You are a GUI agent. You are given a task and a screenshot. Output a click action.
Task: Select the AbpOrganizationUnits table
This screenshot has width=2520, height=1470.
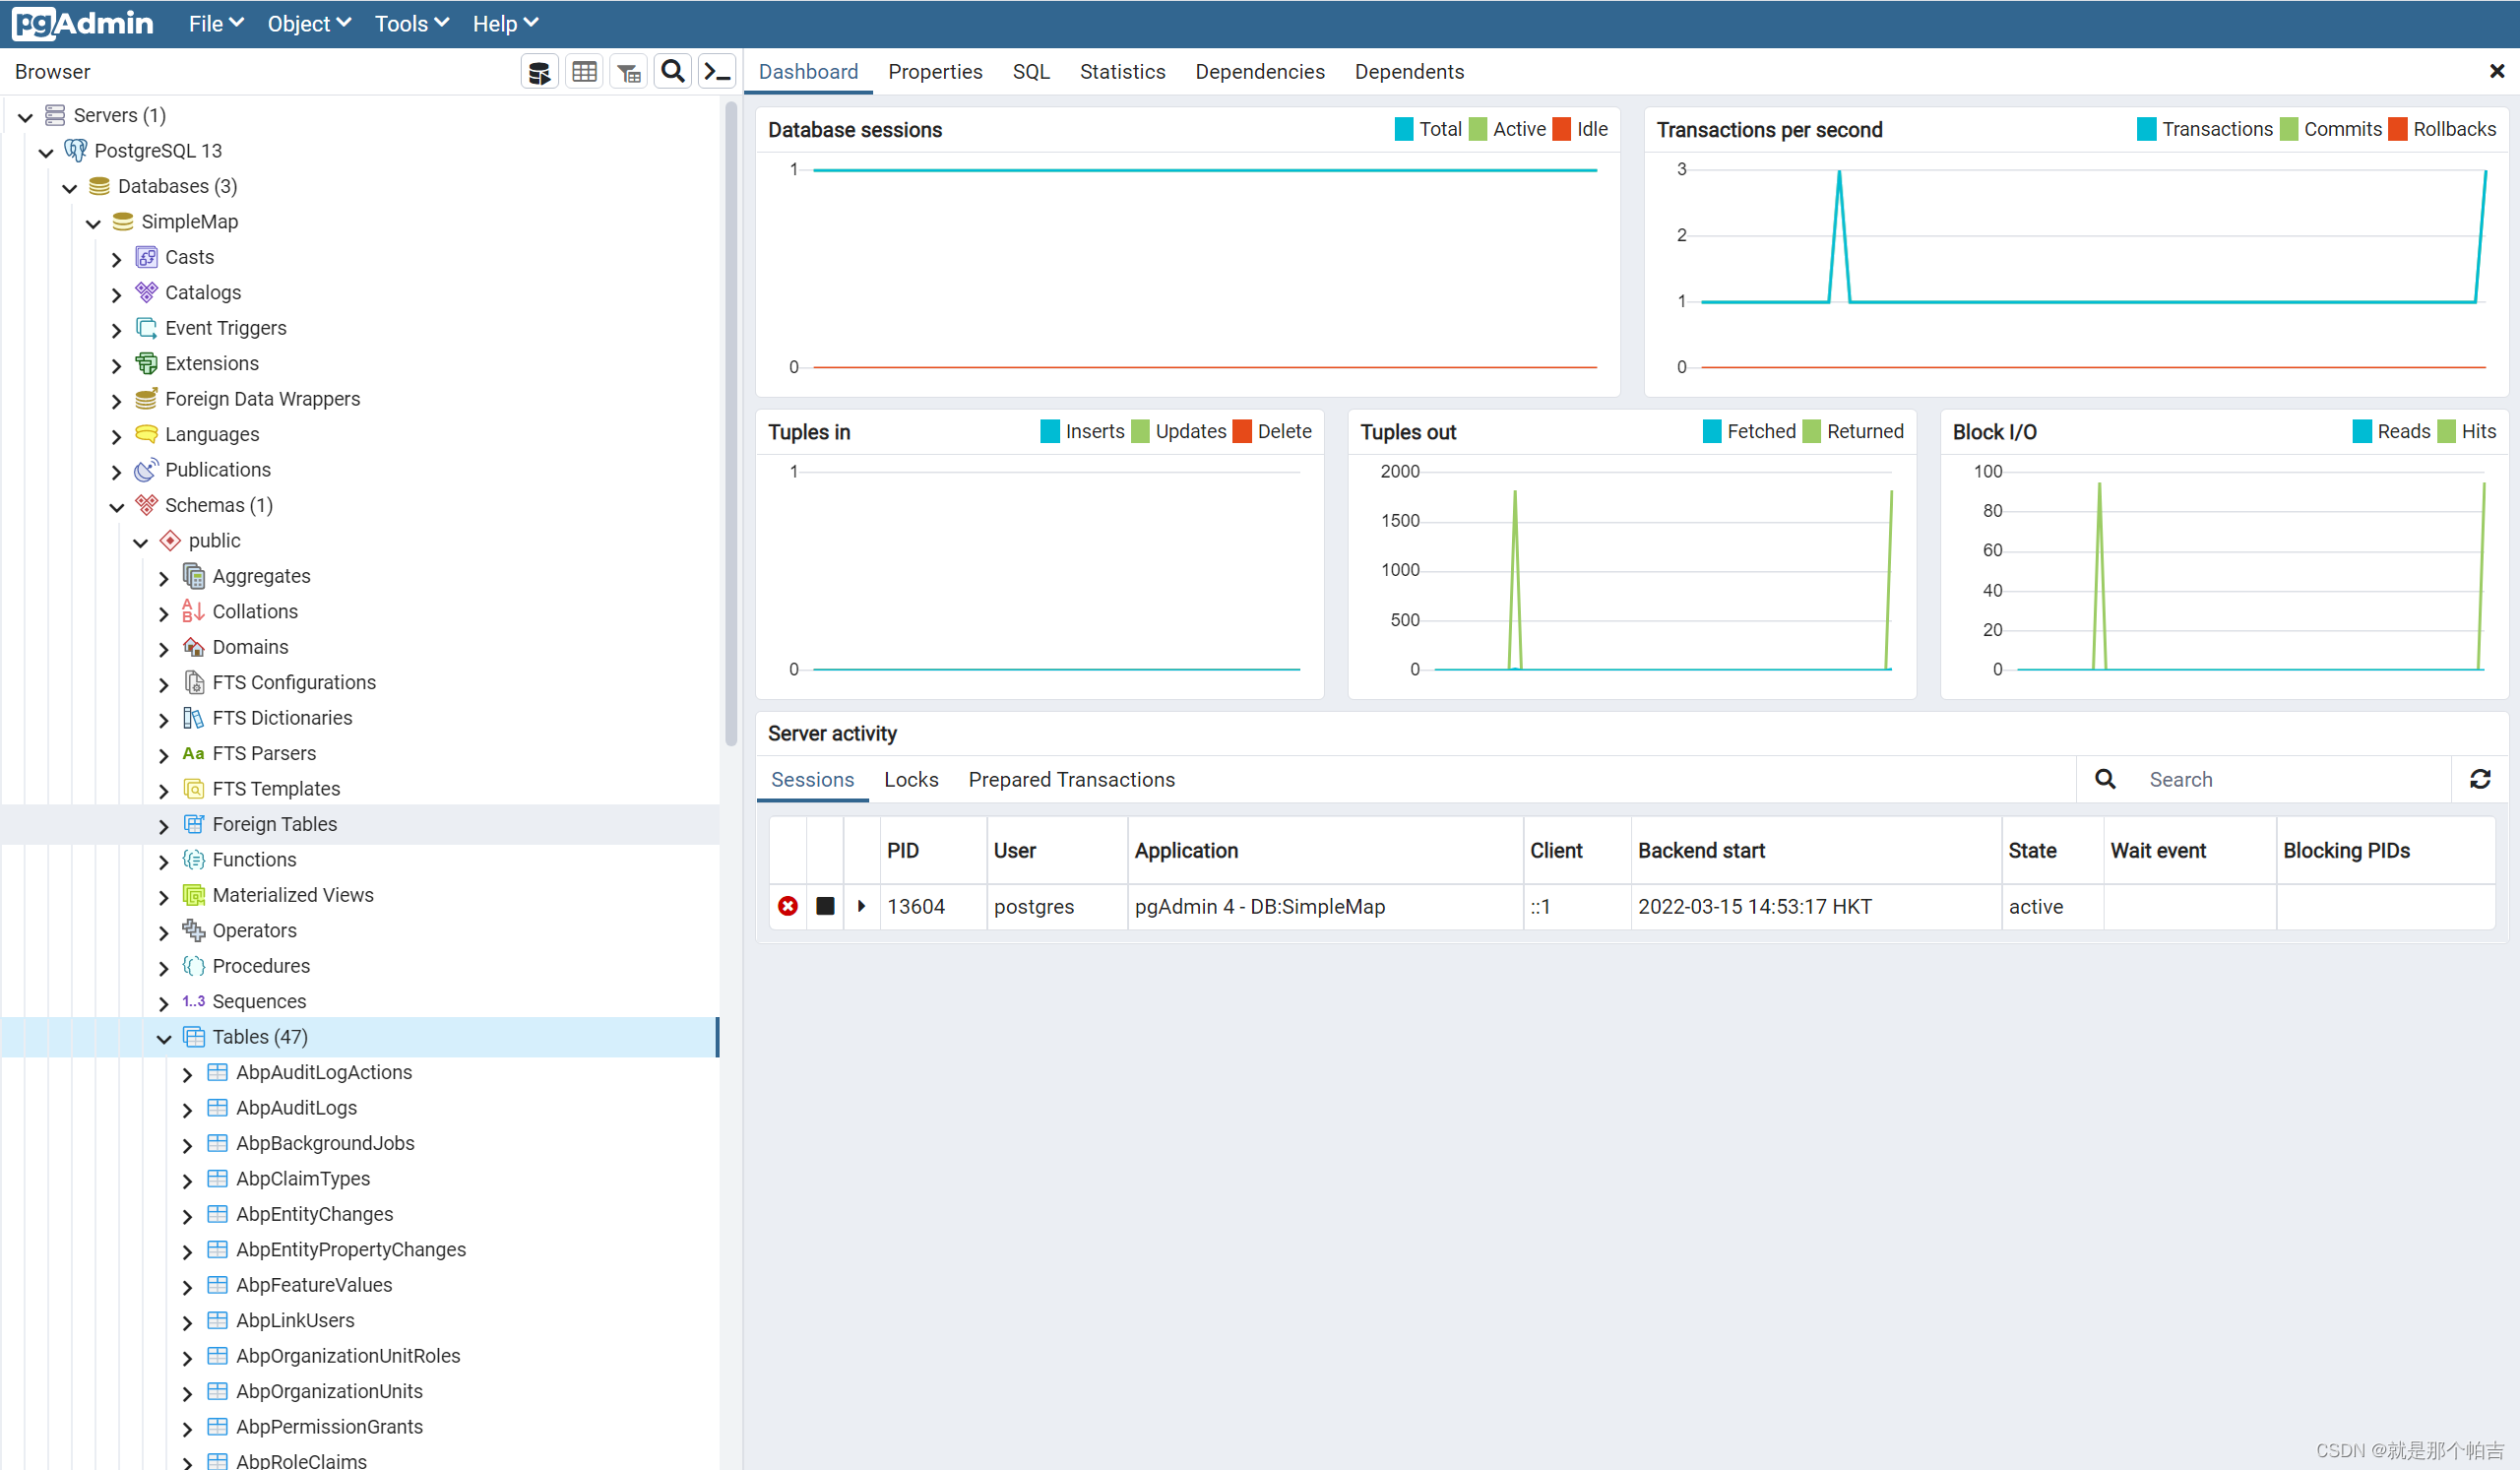[x=329, y=1391]
